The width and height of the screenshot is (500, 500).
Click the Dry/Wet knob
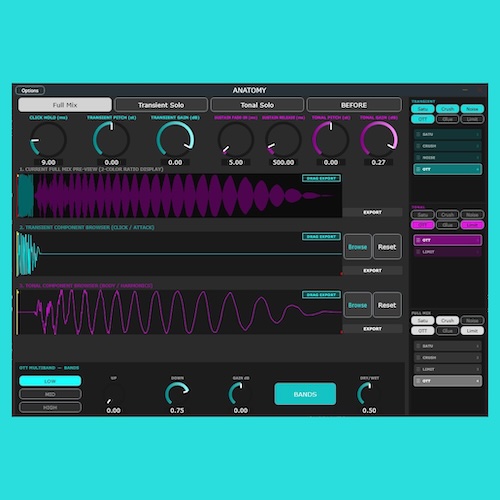click(x=369, y=394)
